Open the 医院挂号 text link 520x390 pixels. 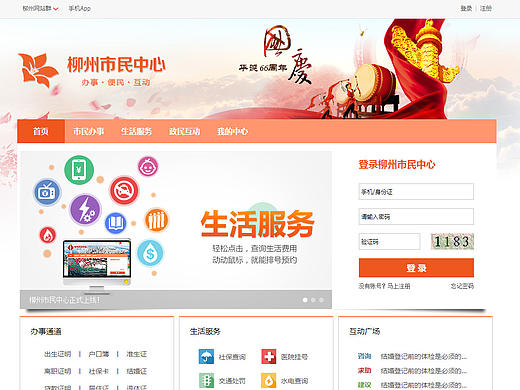294,357
